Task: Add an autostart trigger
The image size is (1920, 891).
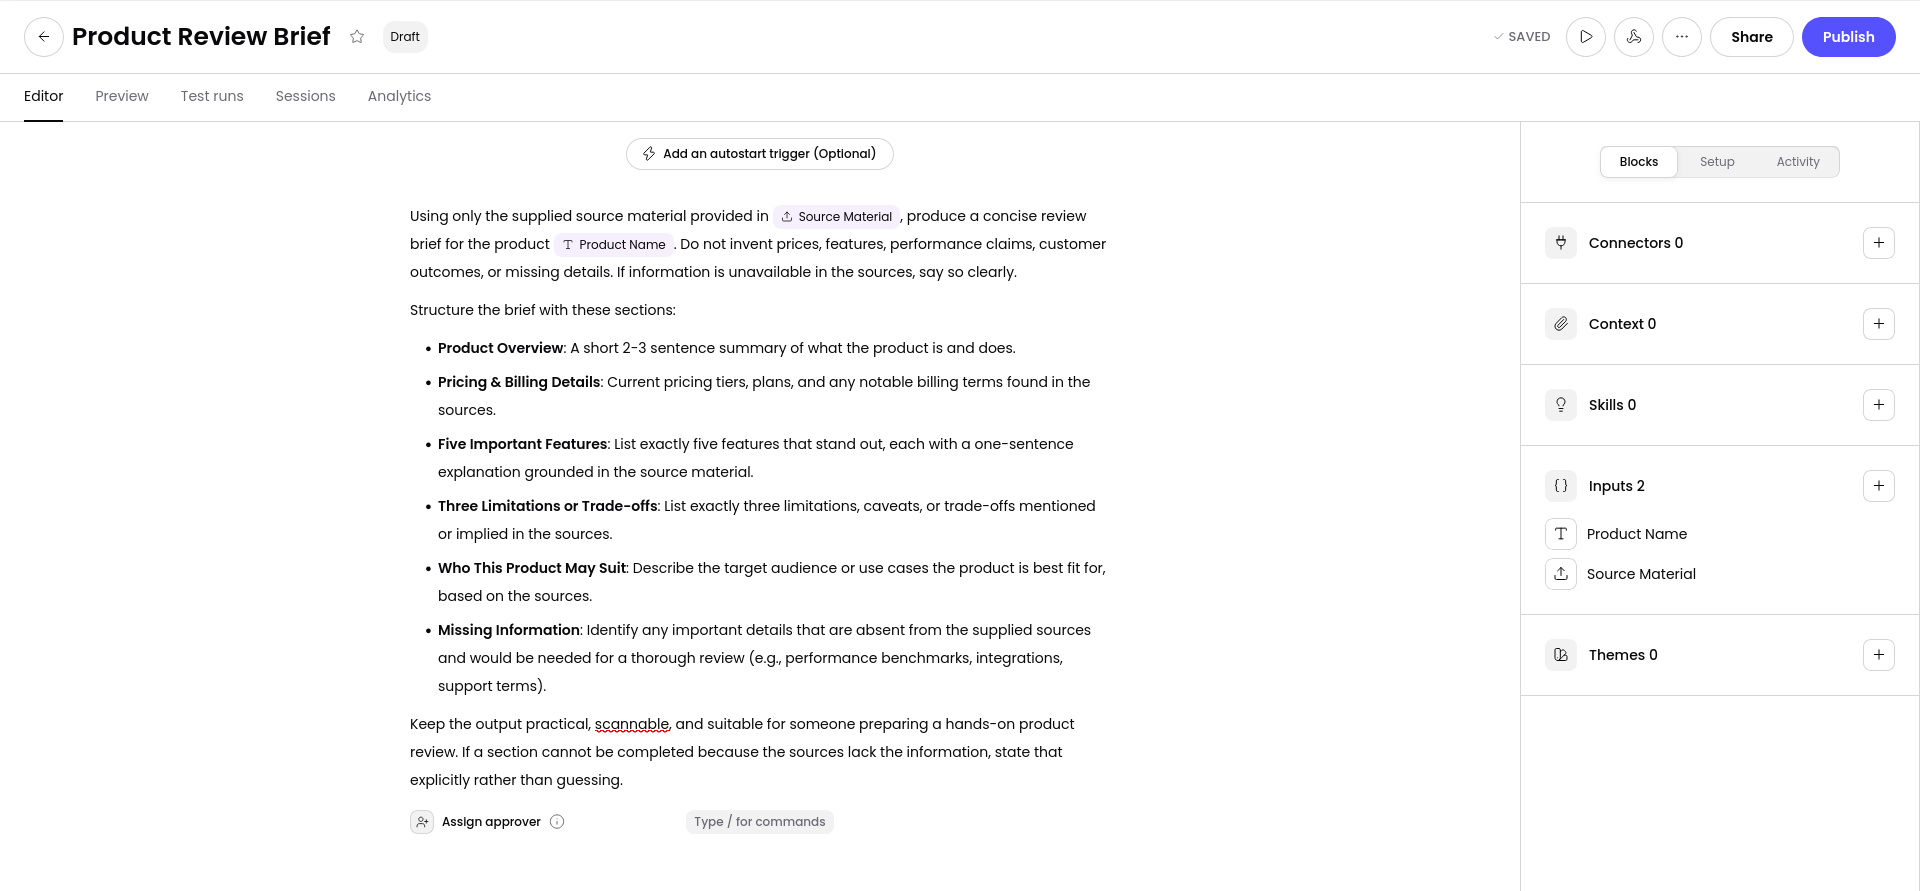Action: coord(760,154)
